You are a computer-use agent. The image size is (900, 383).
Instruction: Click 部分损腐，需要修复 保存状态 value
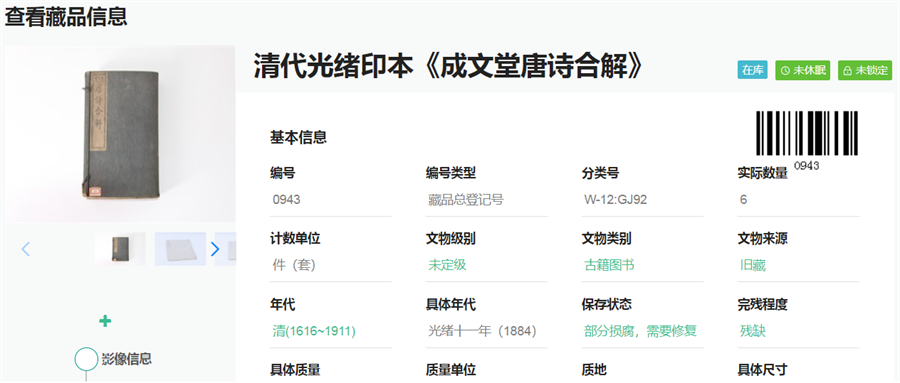[x=641, y=331]
